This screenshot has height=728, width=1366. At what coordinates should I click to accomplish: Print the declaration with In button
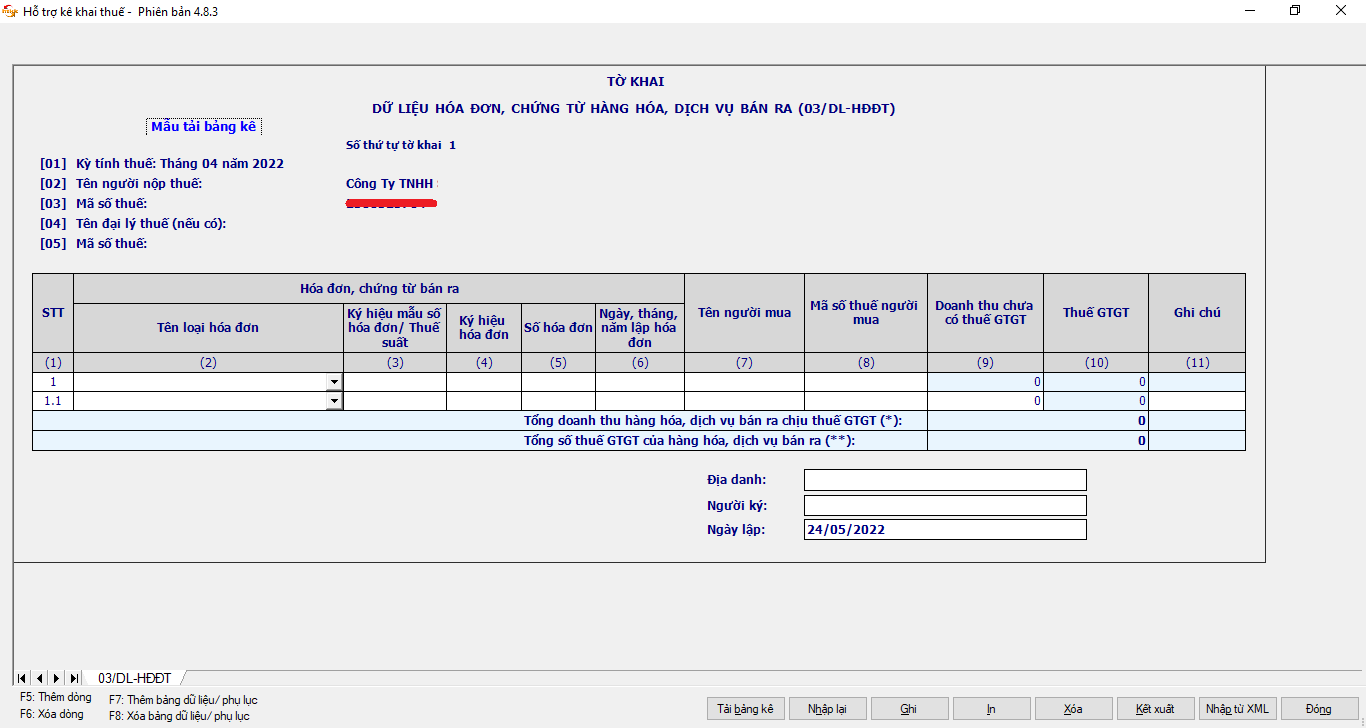991,709
